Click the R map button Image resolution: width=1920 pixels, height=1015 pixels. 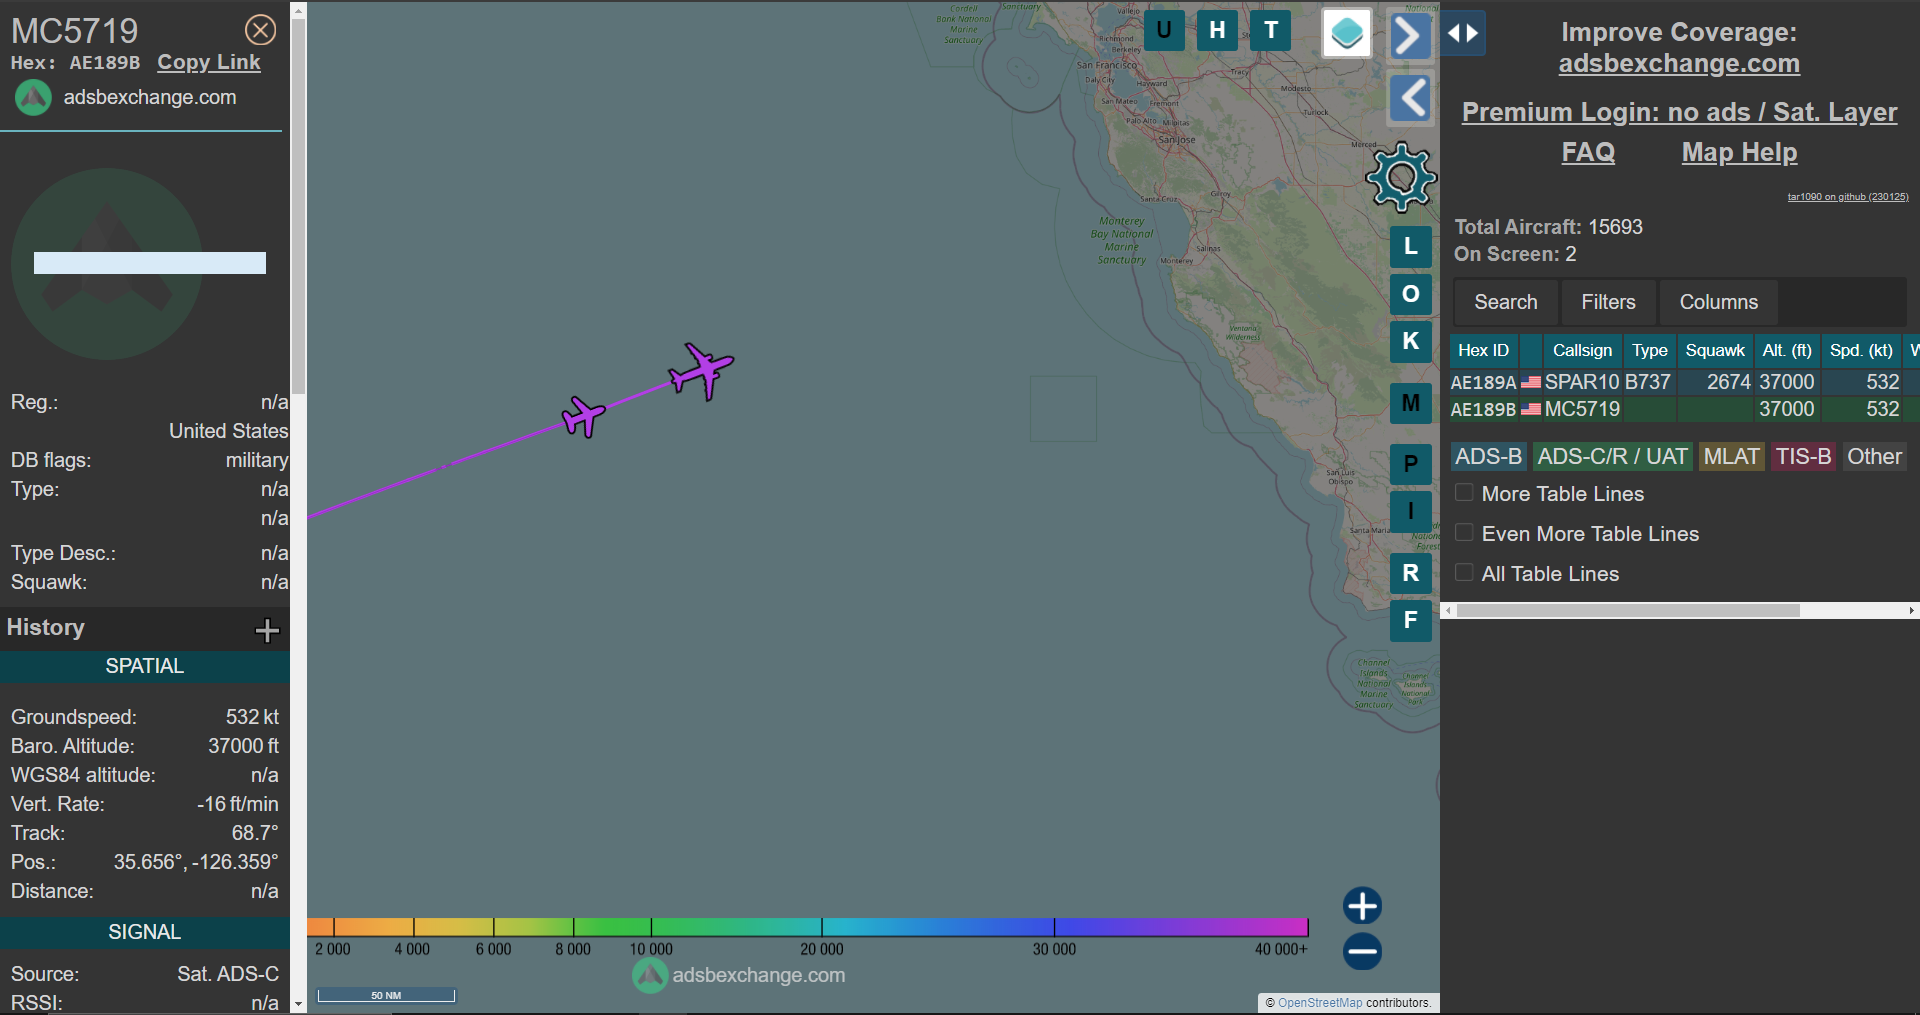(x=1411, y=573)
